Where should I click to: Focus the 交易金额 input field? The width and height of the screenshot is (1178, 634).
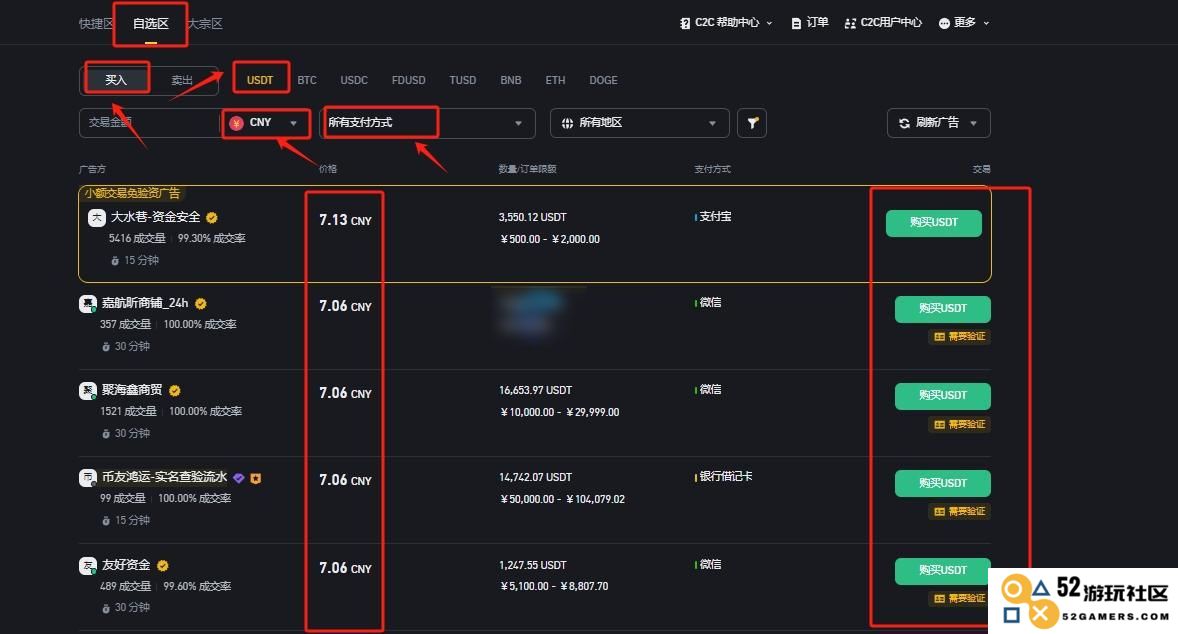pos(149,122)
